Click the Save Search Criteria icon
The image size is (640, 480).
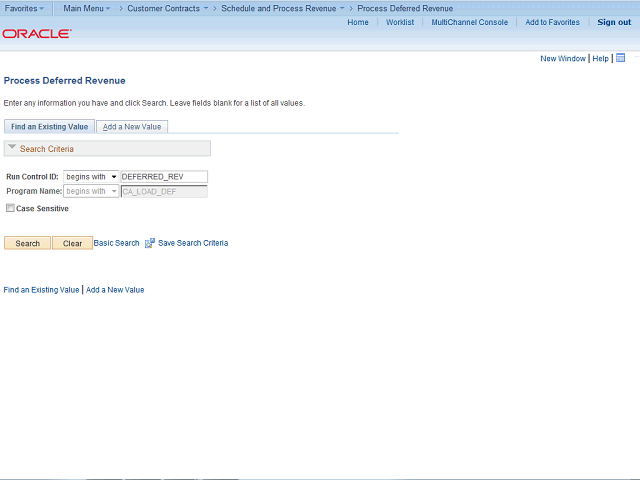pos(150,243)
